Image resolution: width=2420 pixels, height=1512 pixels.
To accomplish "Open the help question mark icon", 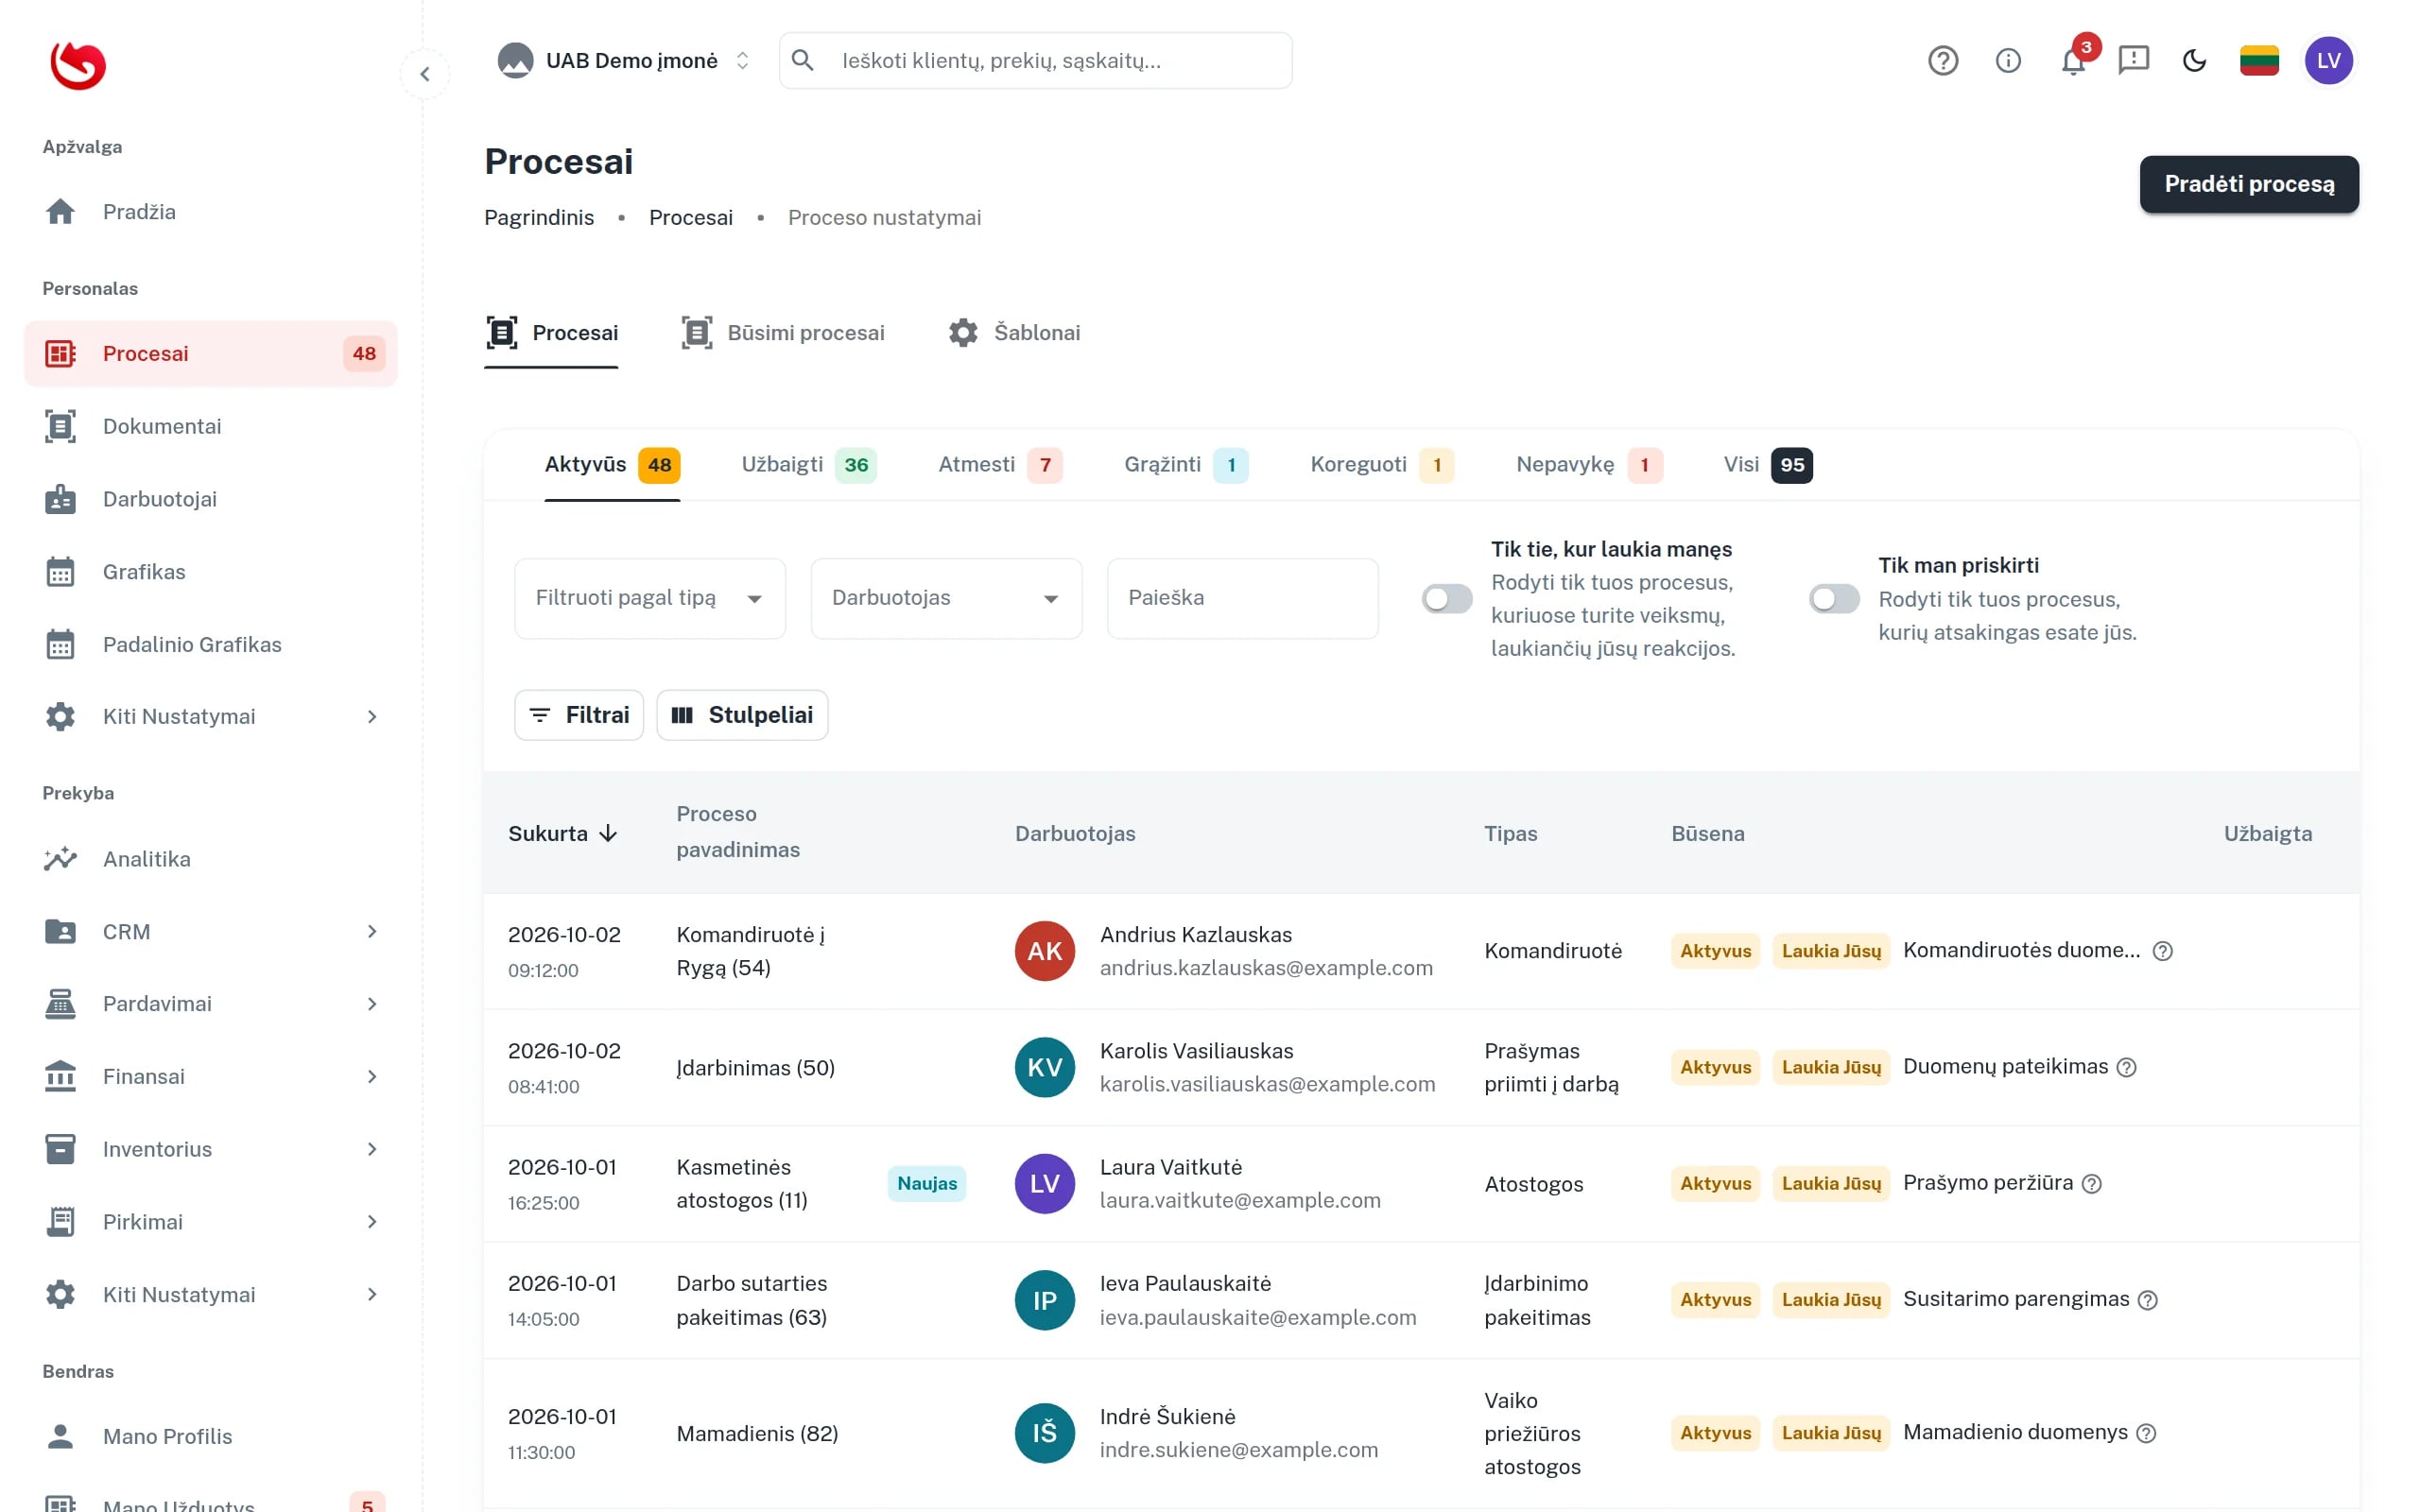I will point(1942,61).
